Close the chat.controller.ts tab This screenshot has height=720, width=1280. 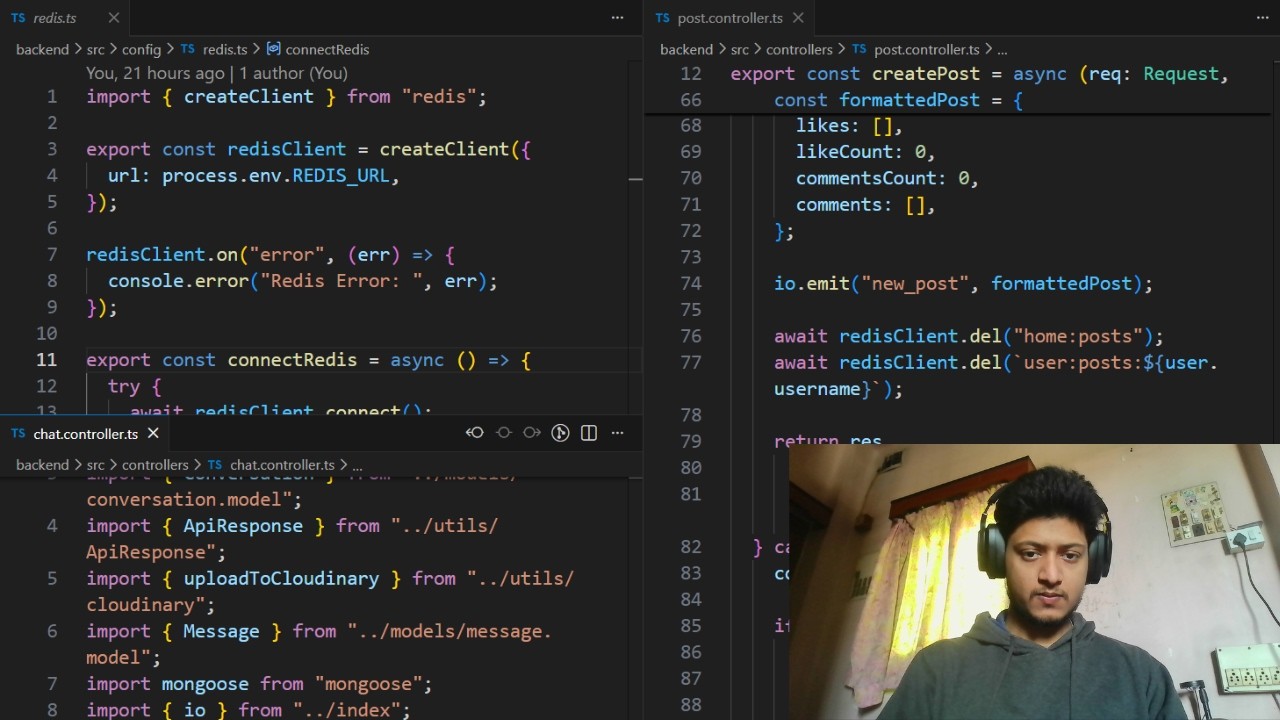[x=153, y=433]
